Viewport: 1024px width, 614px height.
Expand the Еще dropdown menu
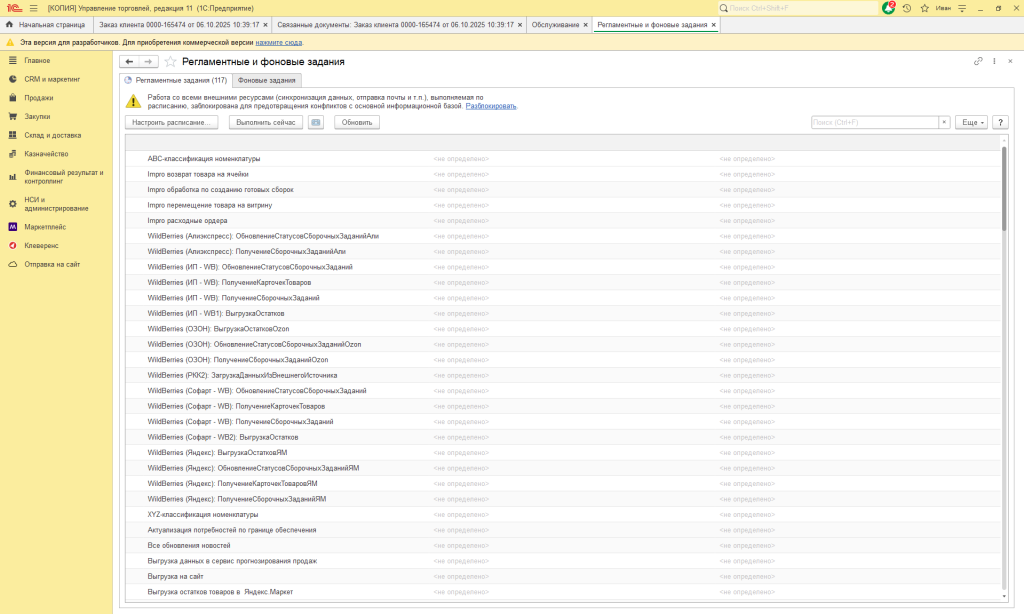pos(971,122)
